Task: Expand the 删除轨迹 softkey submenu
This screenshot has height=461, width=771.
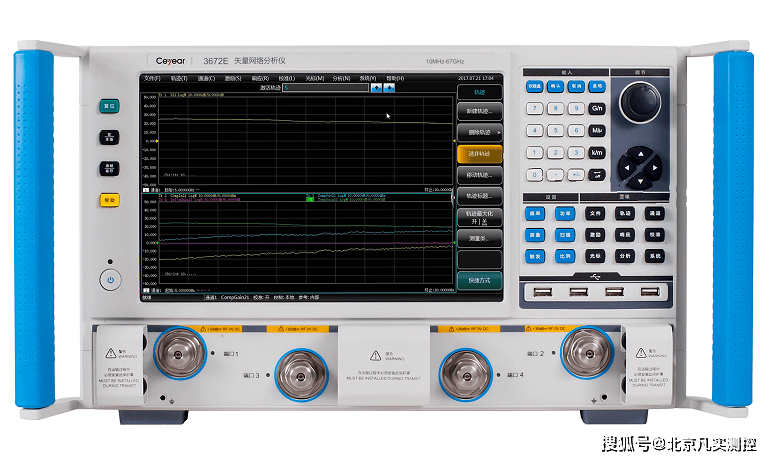Action: tap(479, 132)
